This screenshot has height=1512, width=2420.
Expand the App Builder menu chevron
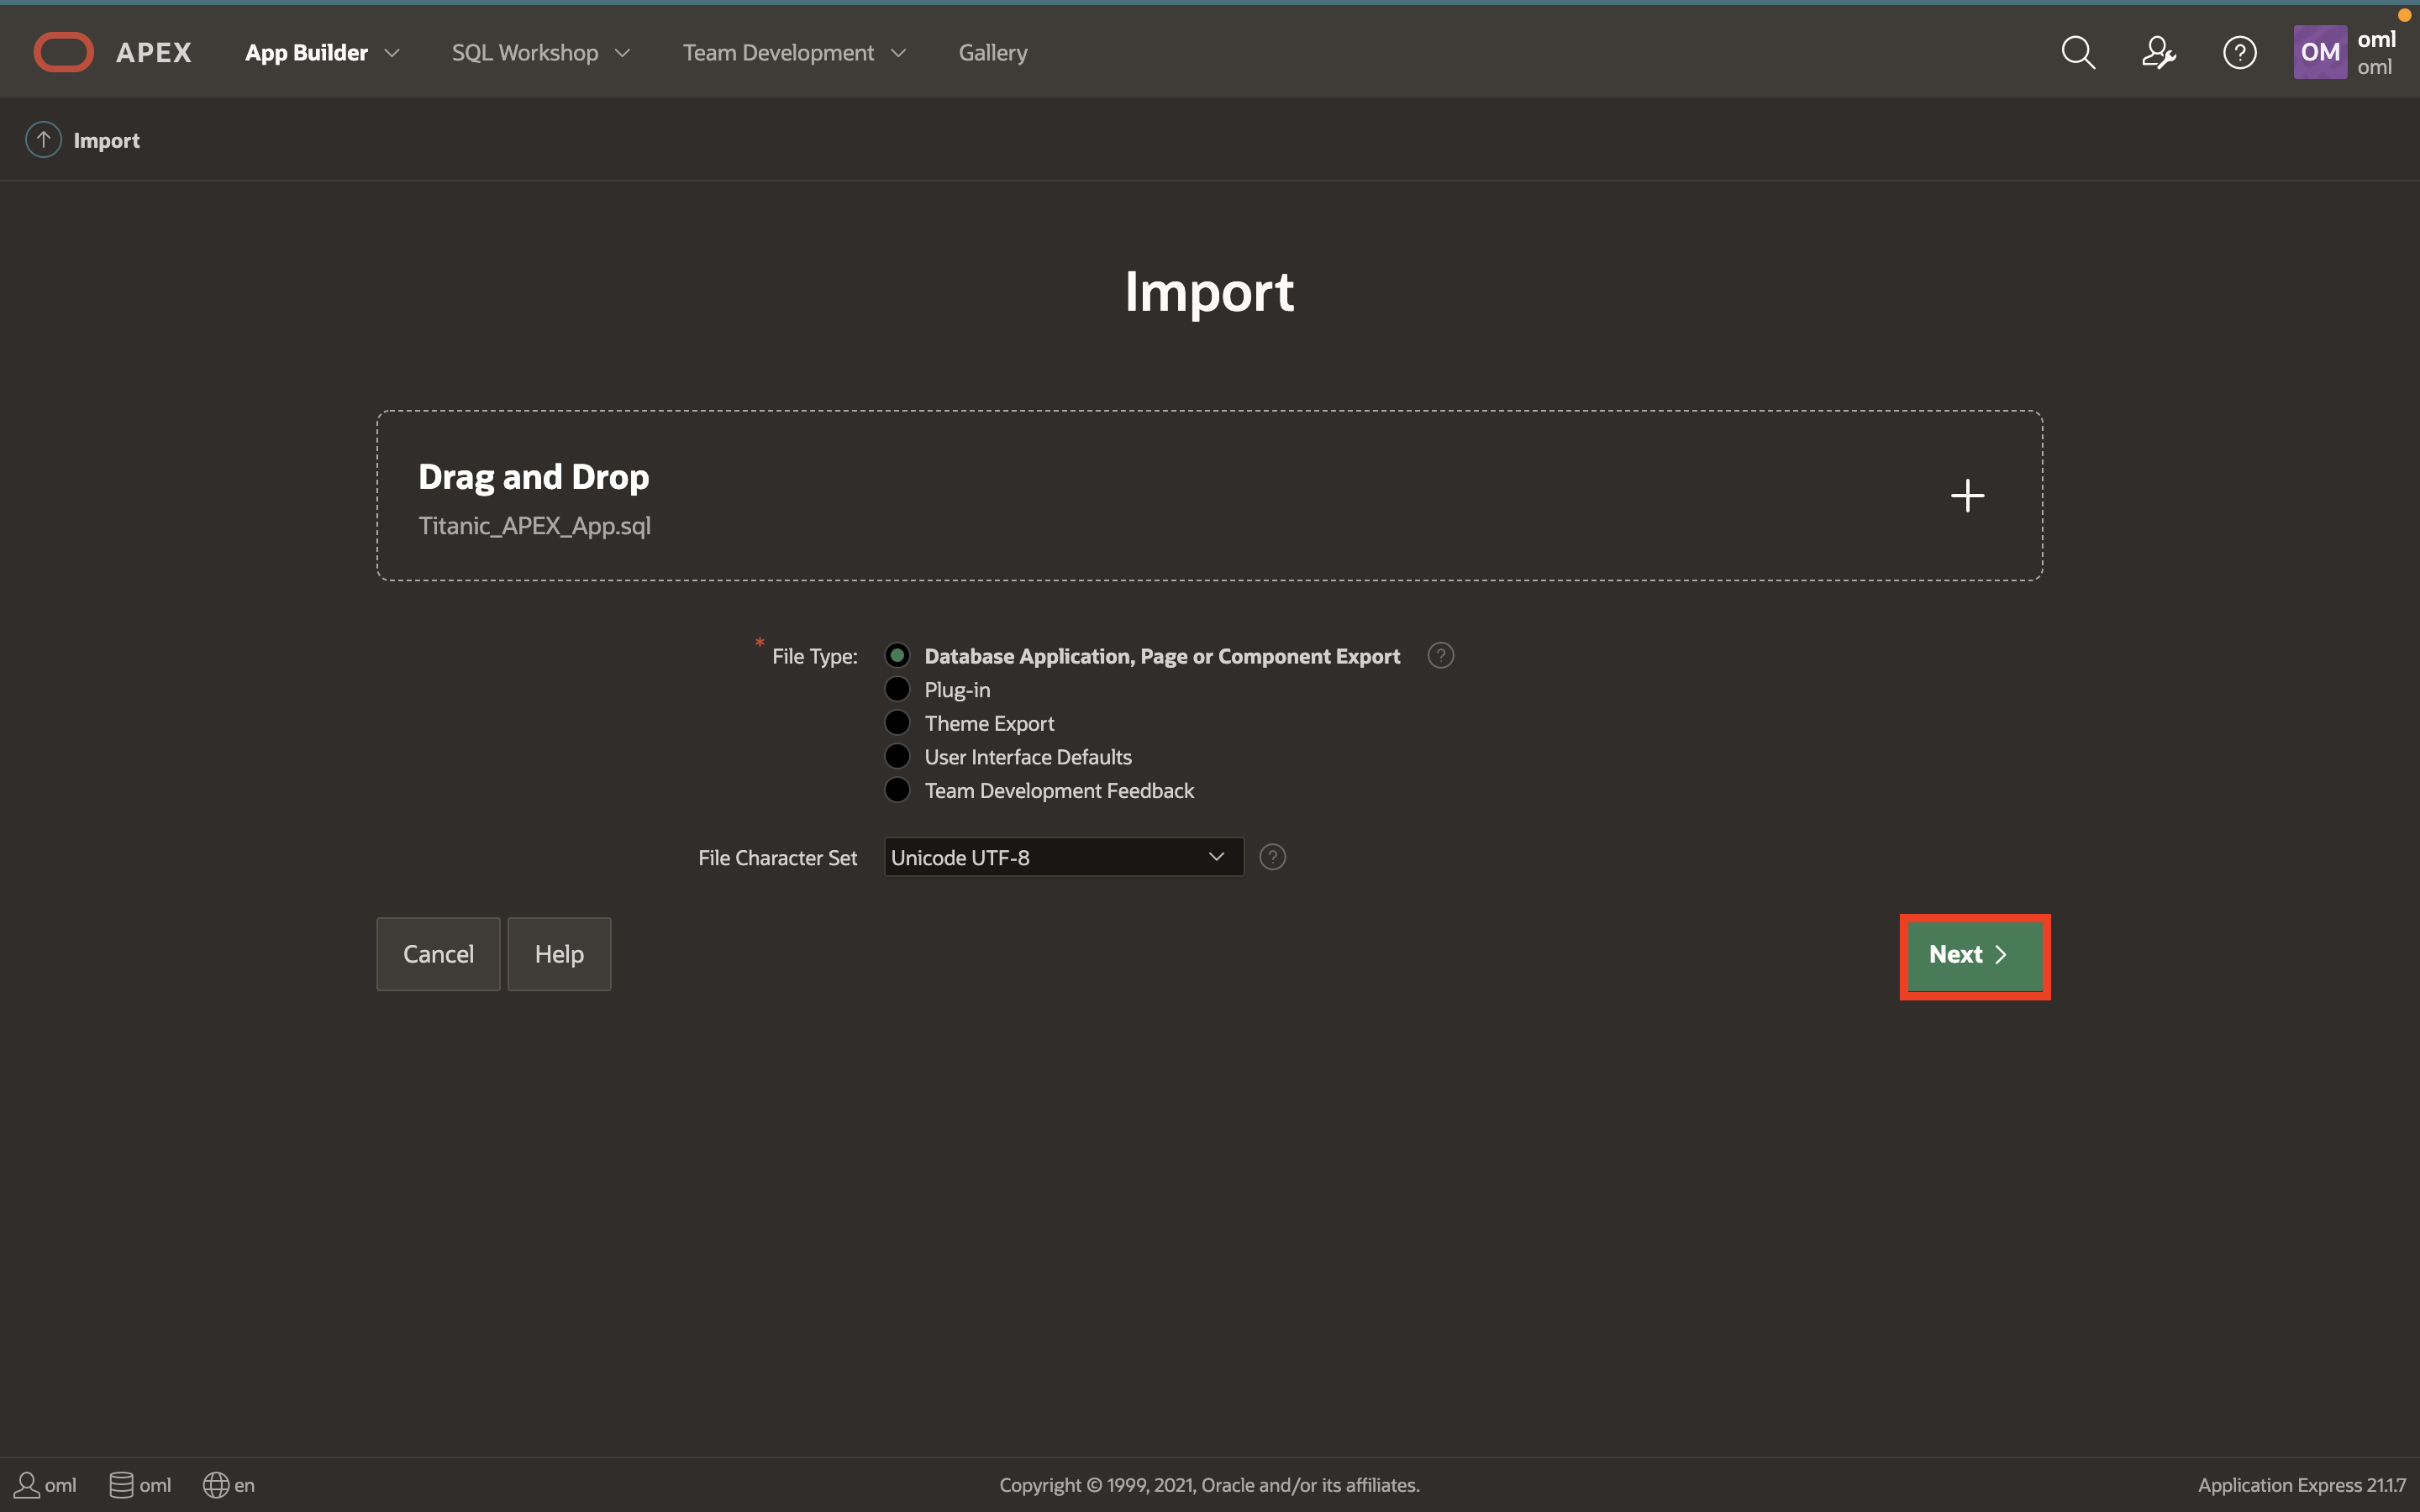[392, 53]
